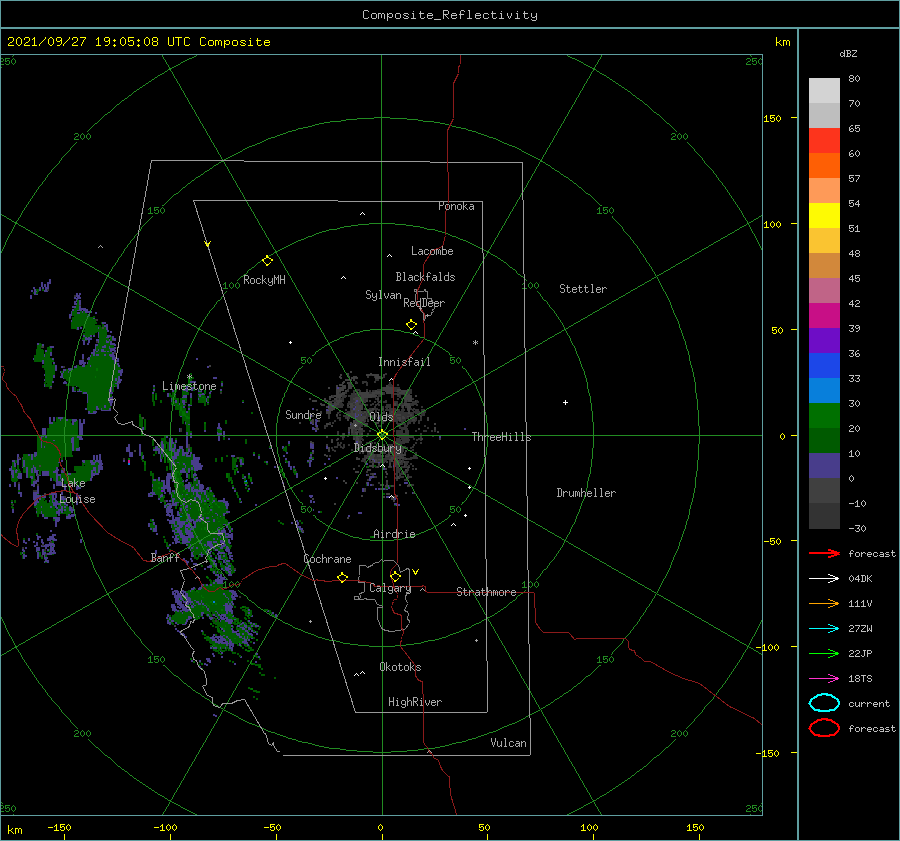
Task: Click the Innisfail town label
Action: pyautogui.click(x=404, y=362)
